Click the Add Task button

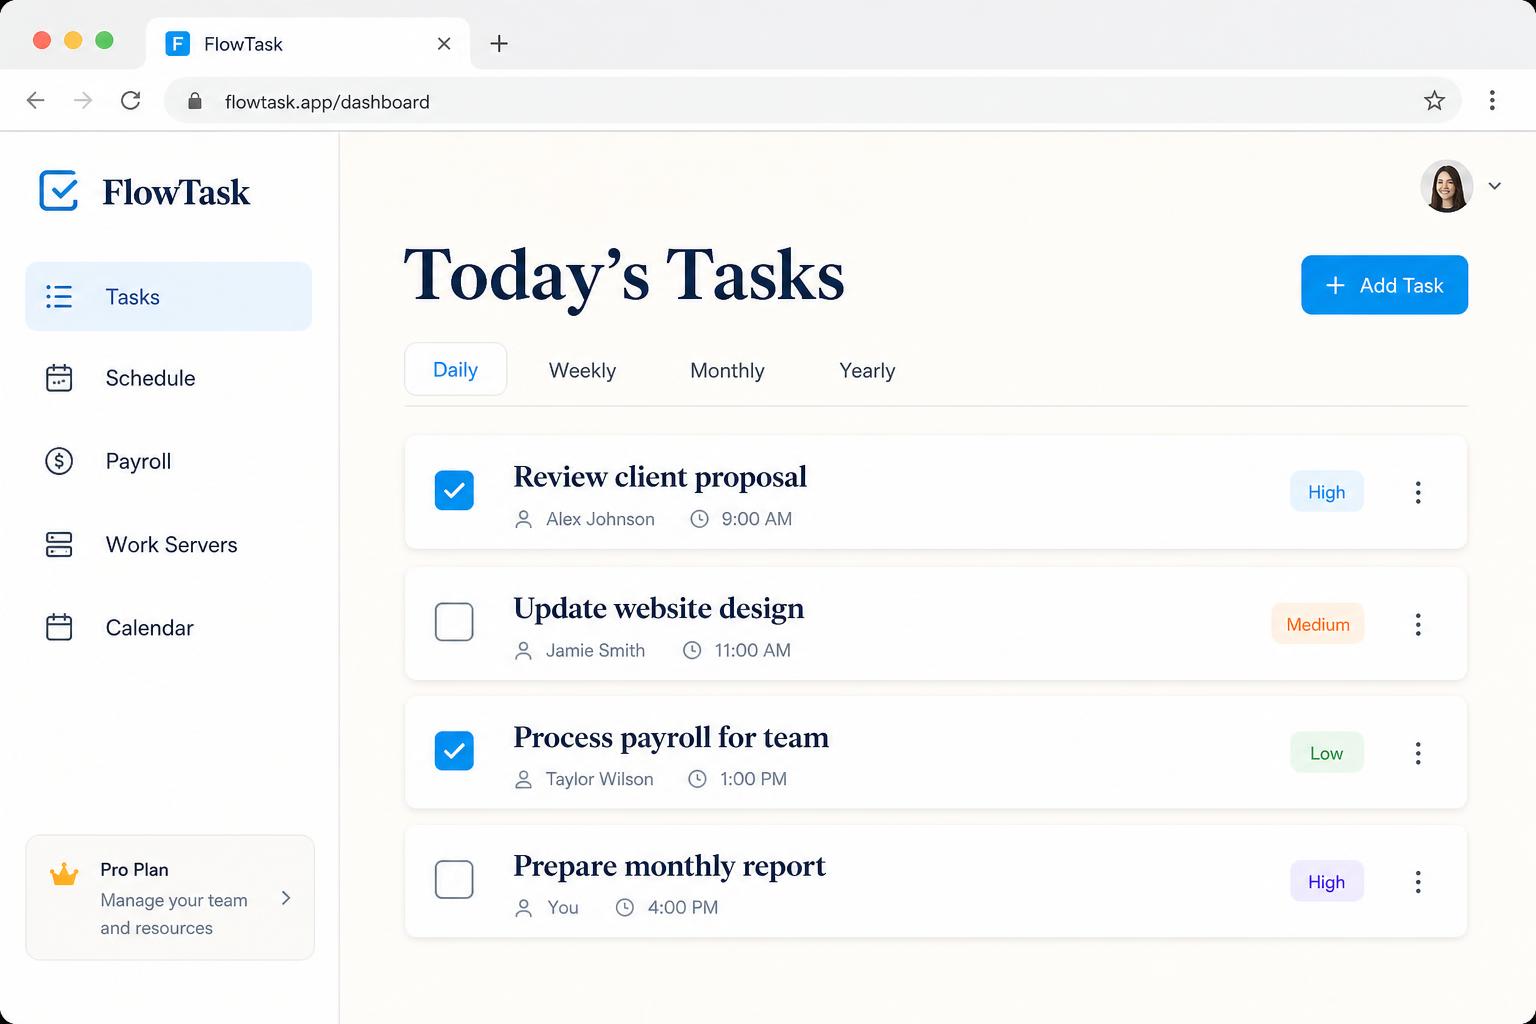tap(1384, 285)
